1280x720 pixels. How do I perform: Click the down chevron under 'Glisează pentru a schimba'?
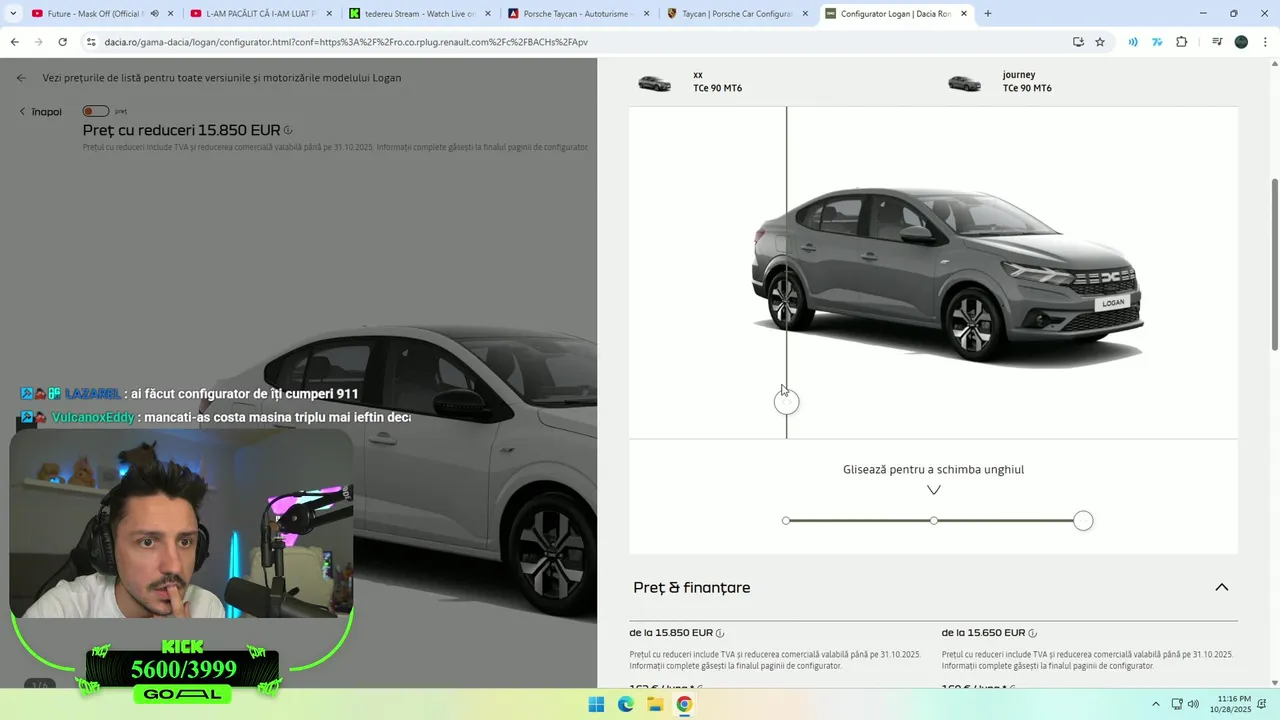coord(934,490)
